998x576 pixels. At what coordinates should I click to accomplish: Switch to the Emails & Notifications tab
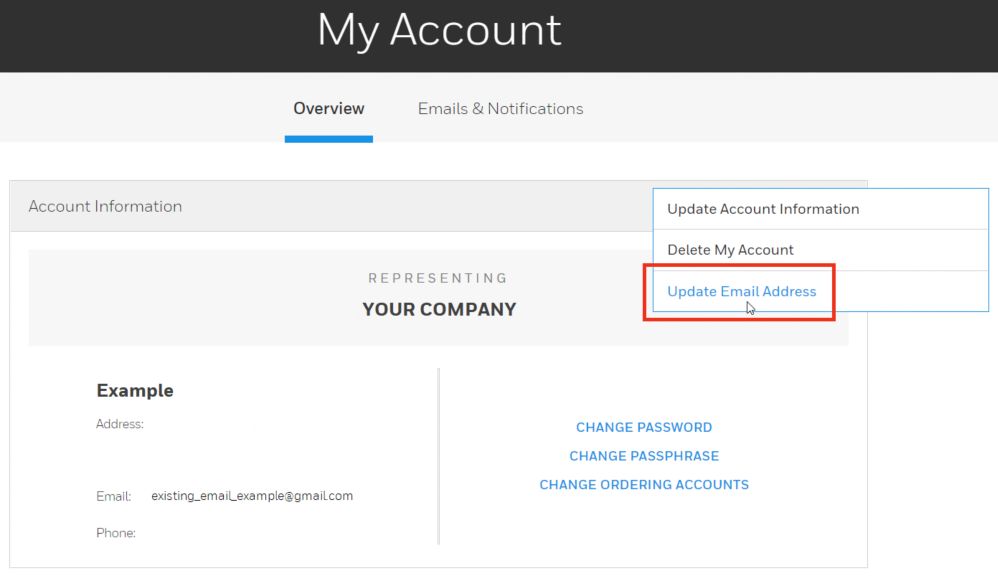(500, 108)
